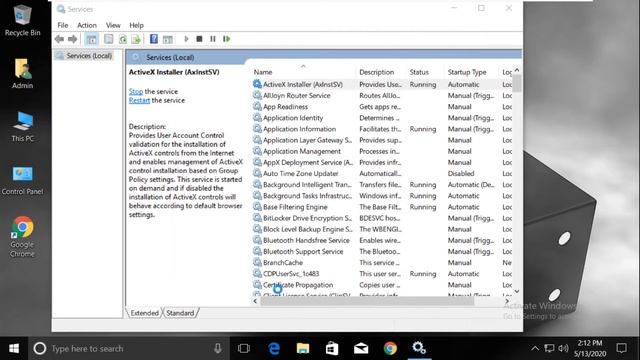The height and width of the screenshot is (360, 640).
Task: Go forward using the toolbar forward arrow
Action: pyautogui.click(x=73, y=39)
